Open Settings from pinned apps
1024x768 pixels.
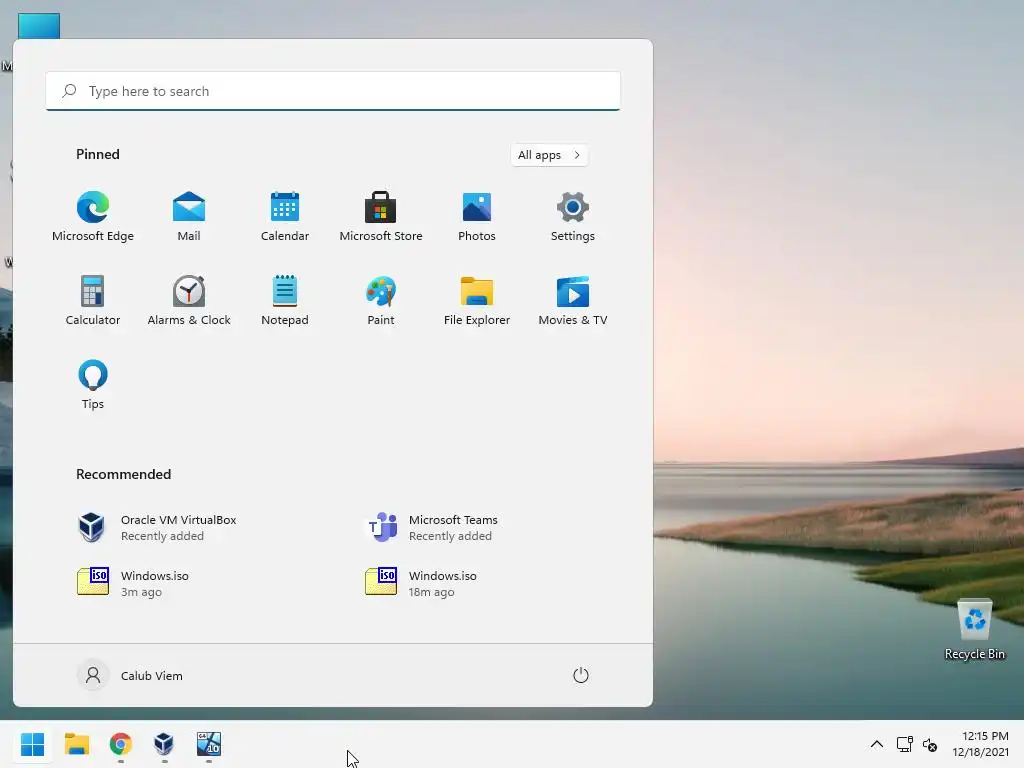coord(573,217)
